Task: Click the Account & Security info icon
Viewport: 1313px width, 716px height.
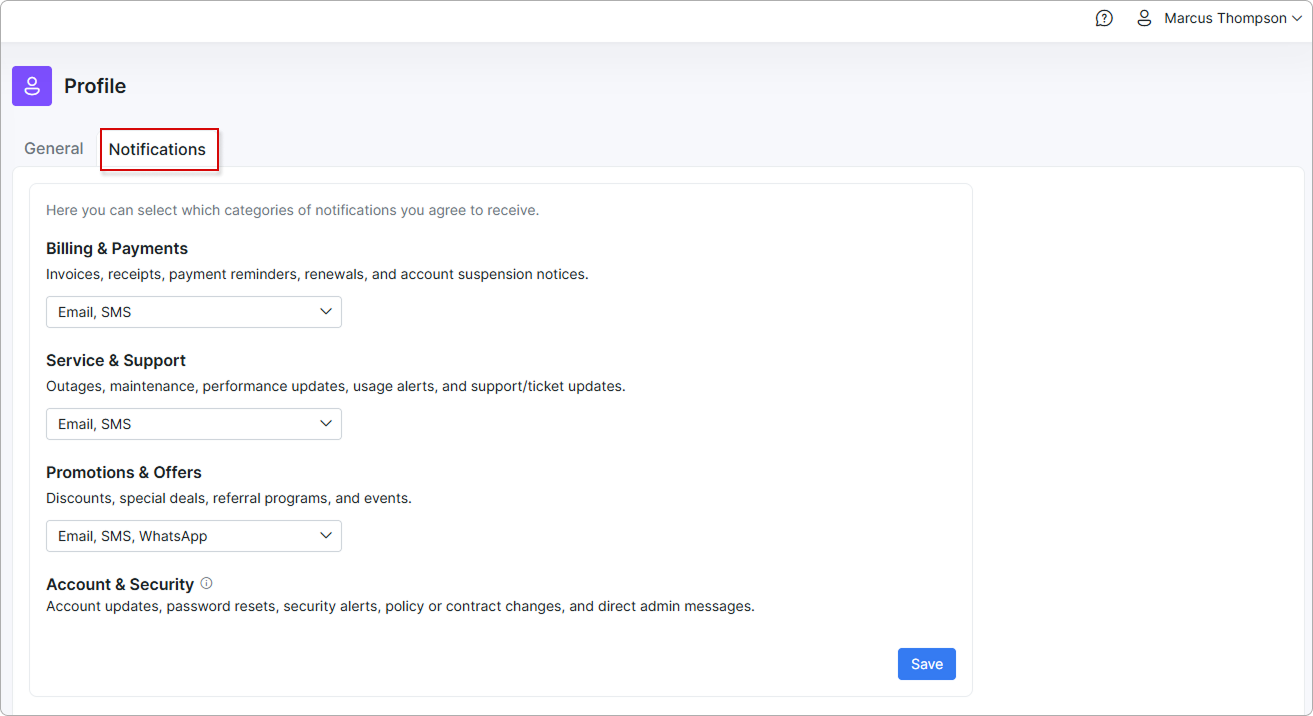Action: 206,583
